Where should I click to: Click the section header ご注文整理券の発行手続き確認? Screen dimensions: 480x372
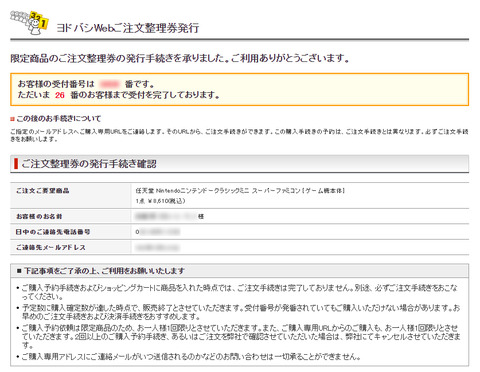coord(89,164)
